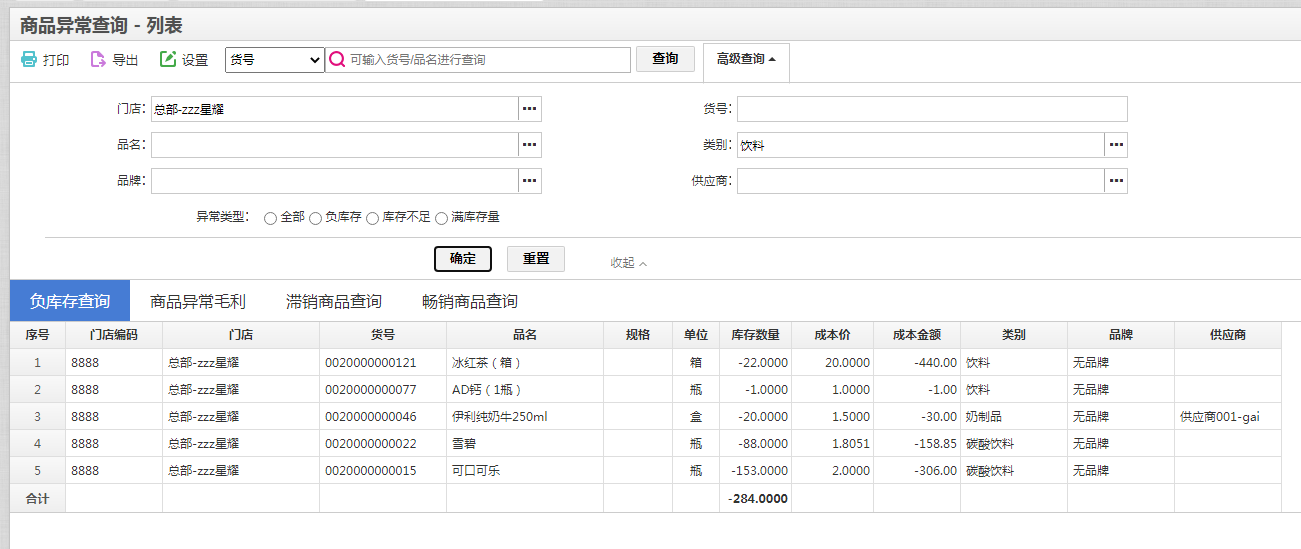
Task: Click the 成本金额 column header
Action: point(917,335)
